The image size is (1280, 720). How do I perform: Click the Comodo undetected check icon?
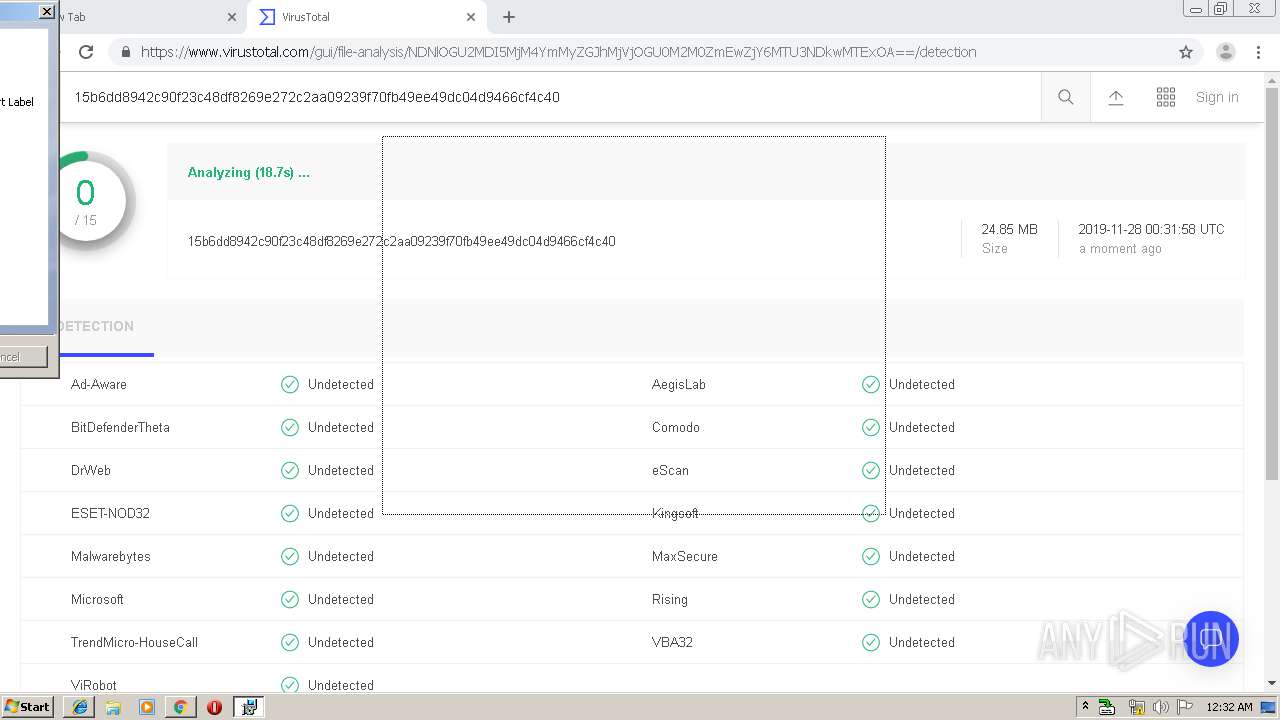[x=871, y=427]
